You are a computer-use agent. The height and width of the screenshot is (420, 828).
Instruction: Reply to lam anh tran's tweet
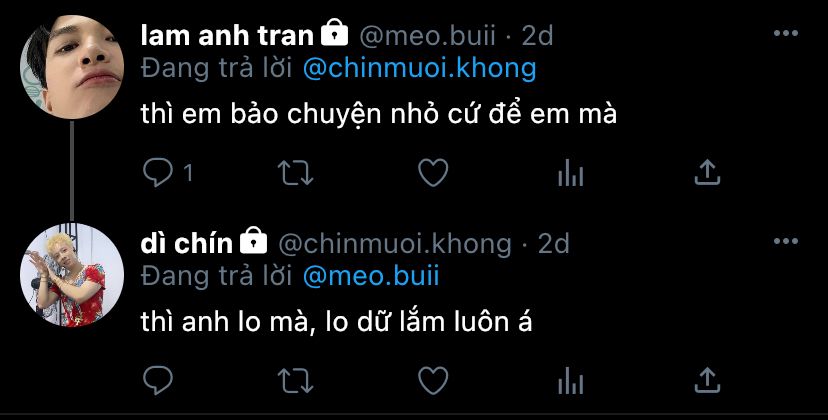[x=157, y=173]
